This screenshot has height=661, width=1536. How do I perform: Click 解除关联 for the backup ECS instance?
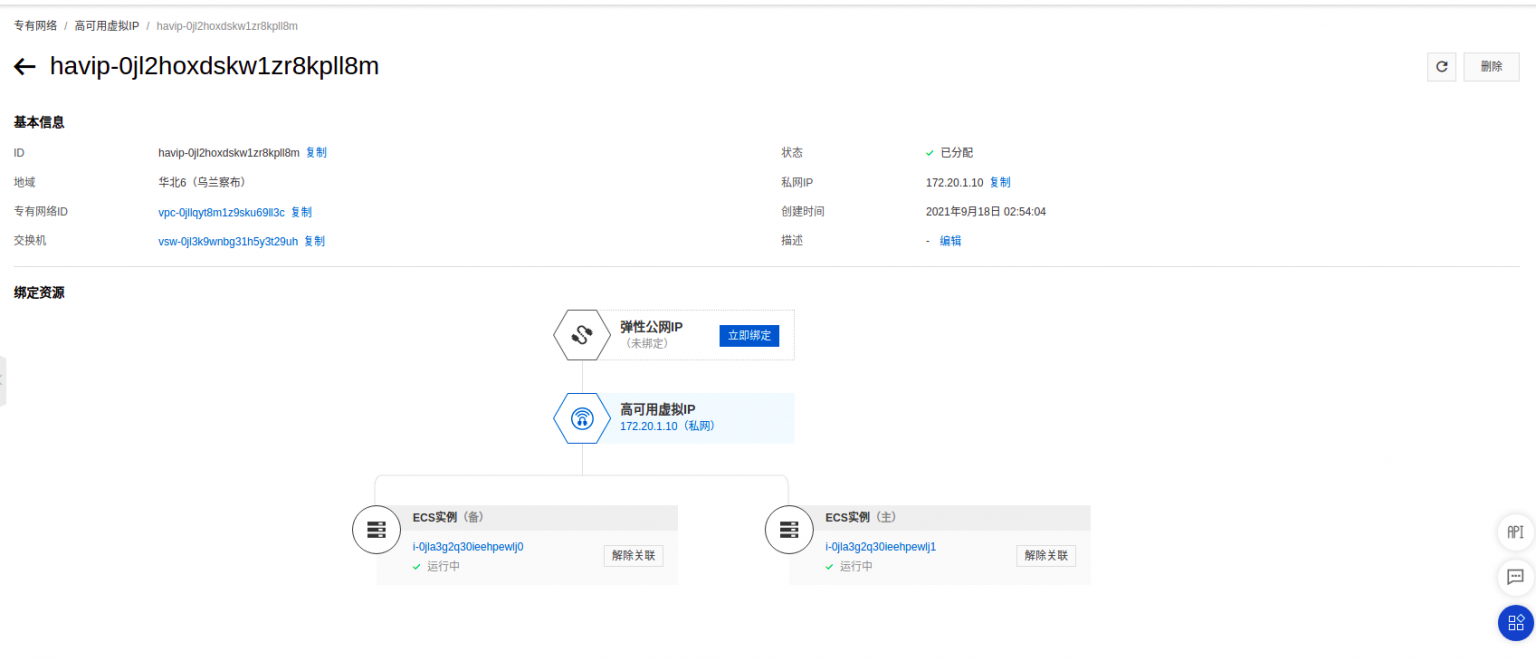(x=632, y=555)
